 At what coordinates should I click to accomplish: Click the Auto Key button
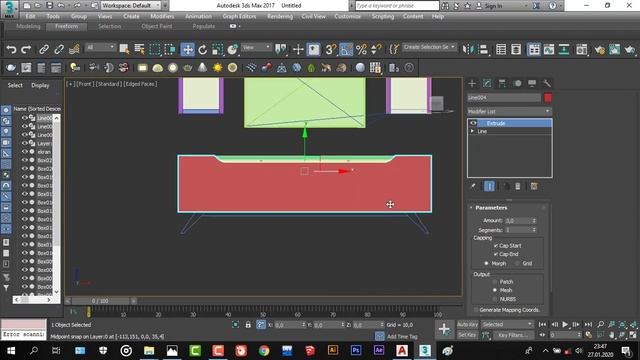467,324
